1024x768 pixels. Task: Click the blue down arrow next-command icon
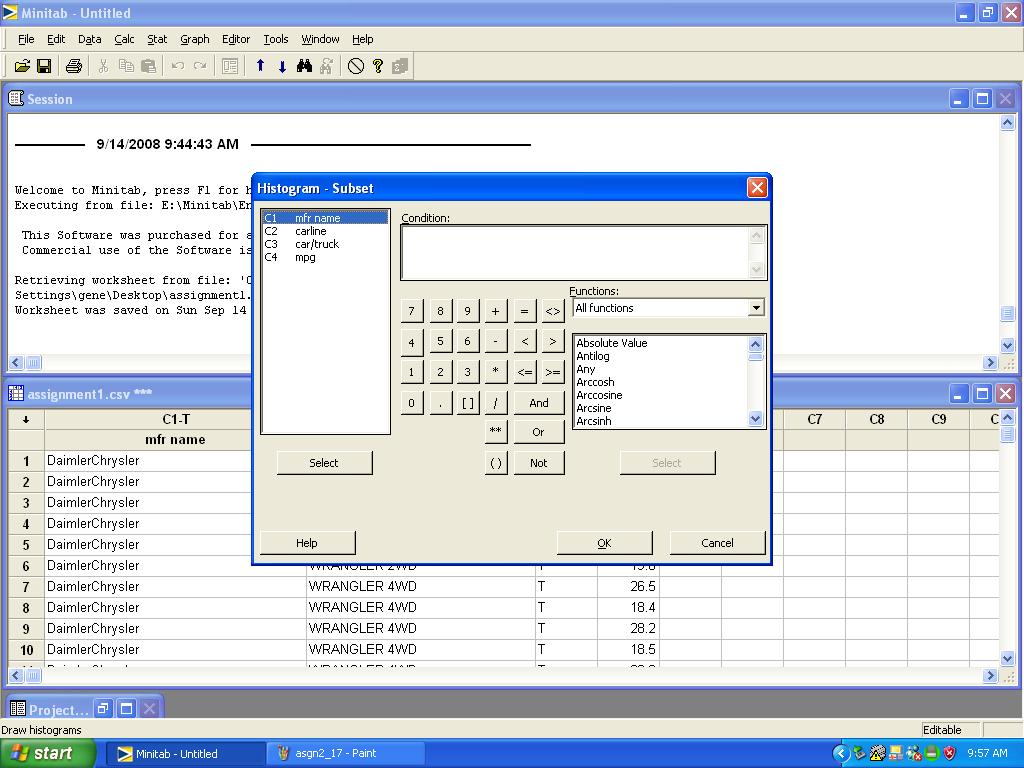click(282, 66)
